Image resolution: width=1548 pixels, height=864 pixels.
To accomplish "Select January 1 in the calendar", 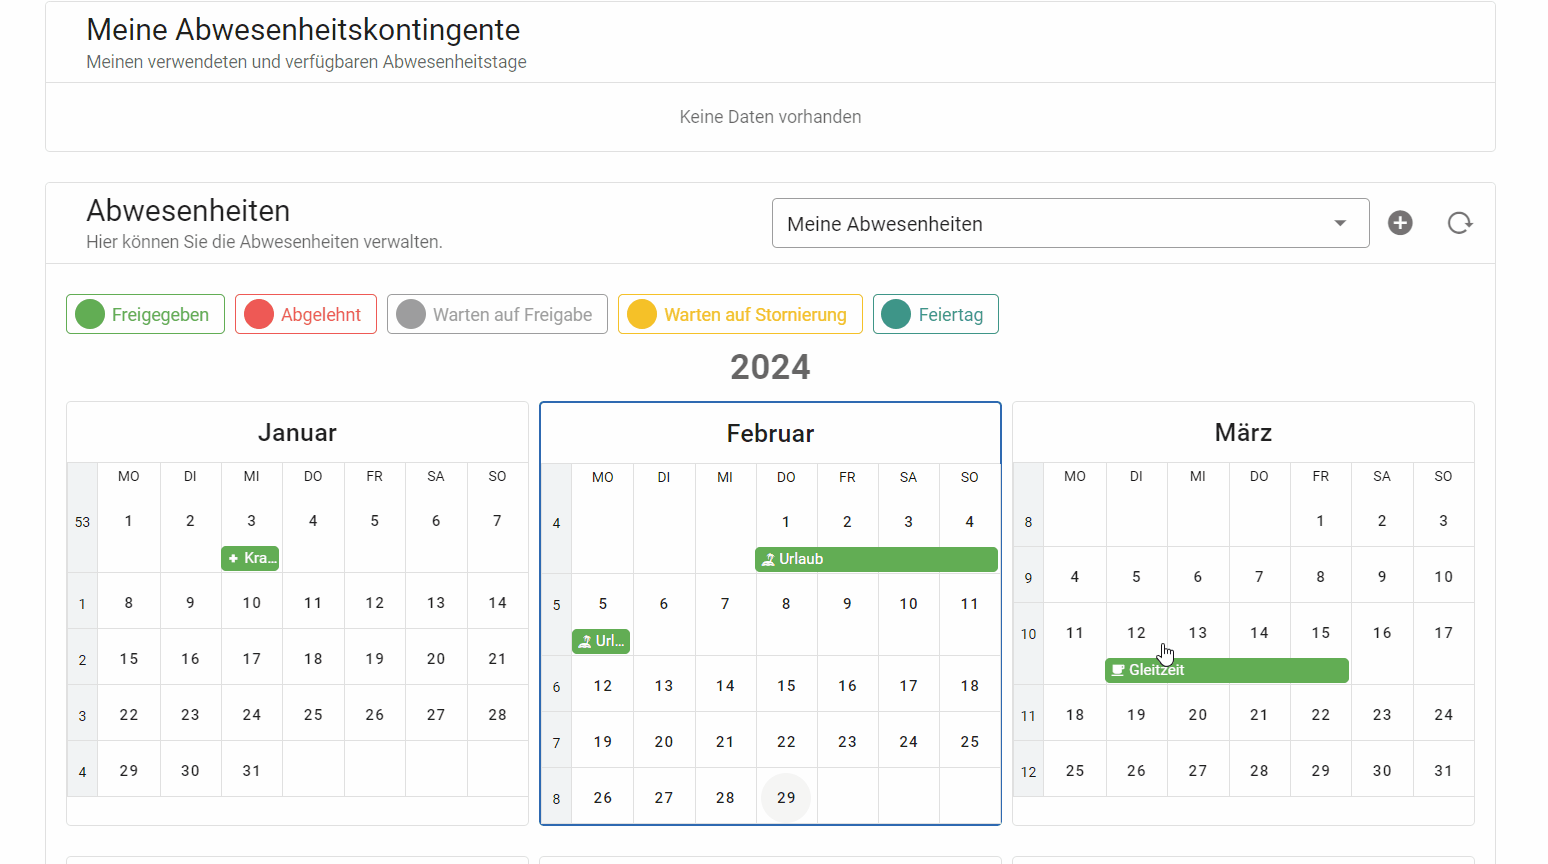I will [129, 521].
